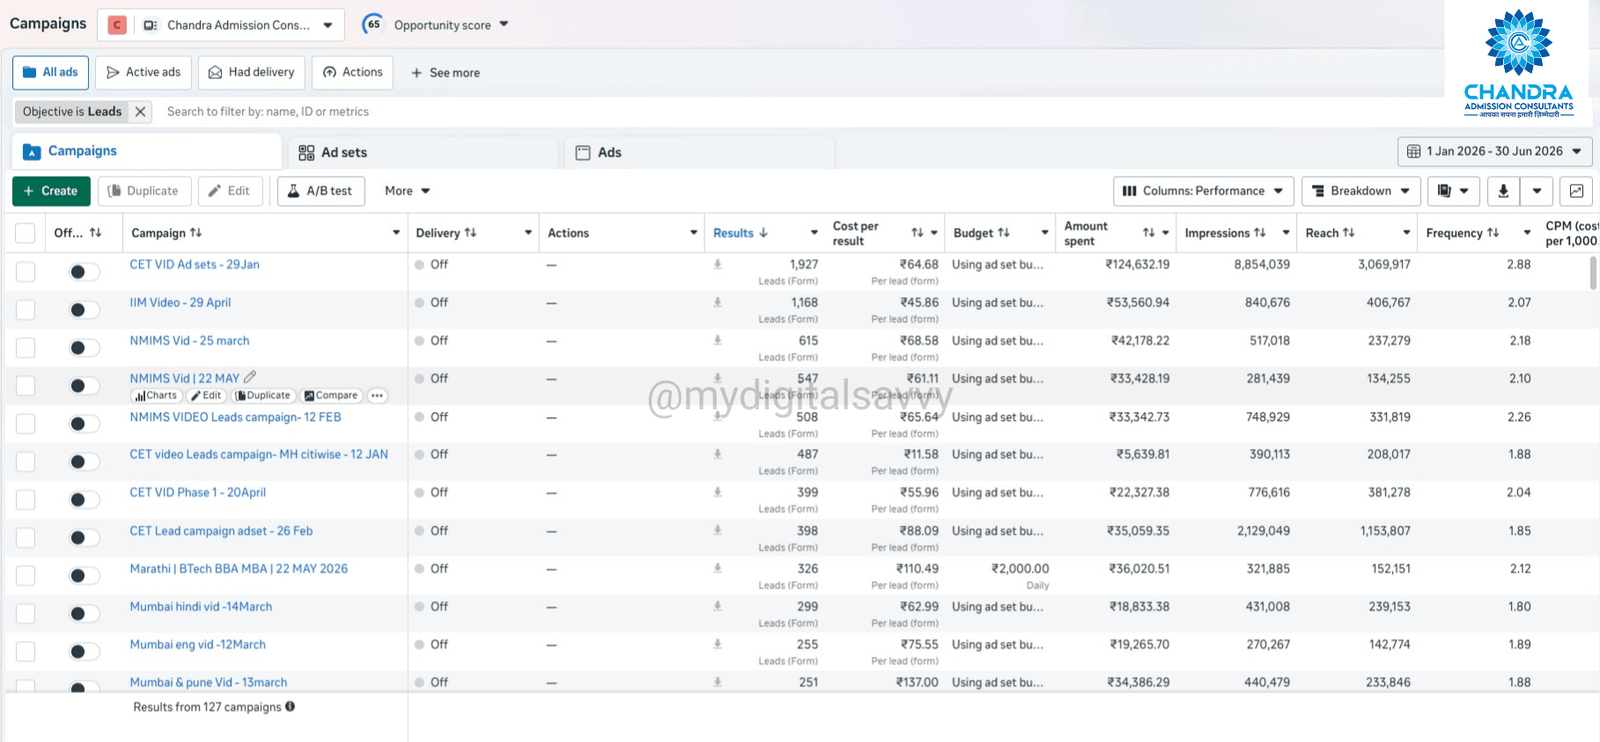The image size is (1600, 742).
Task: Toggle the CET VID Ad sets - 29Jan campaign switch
Action: 84,272
